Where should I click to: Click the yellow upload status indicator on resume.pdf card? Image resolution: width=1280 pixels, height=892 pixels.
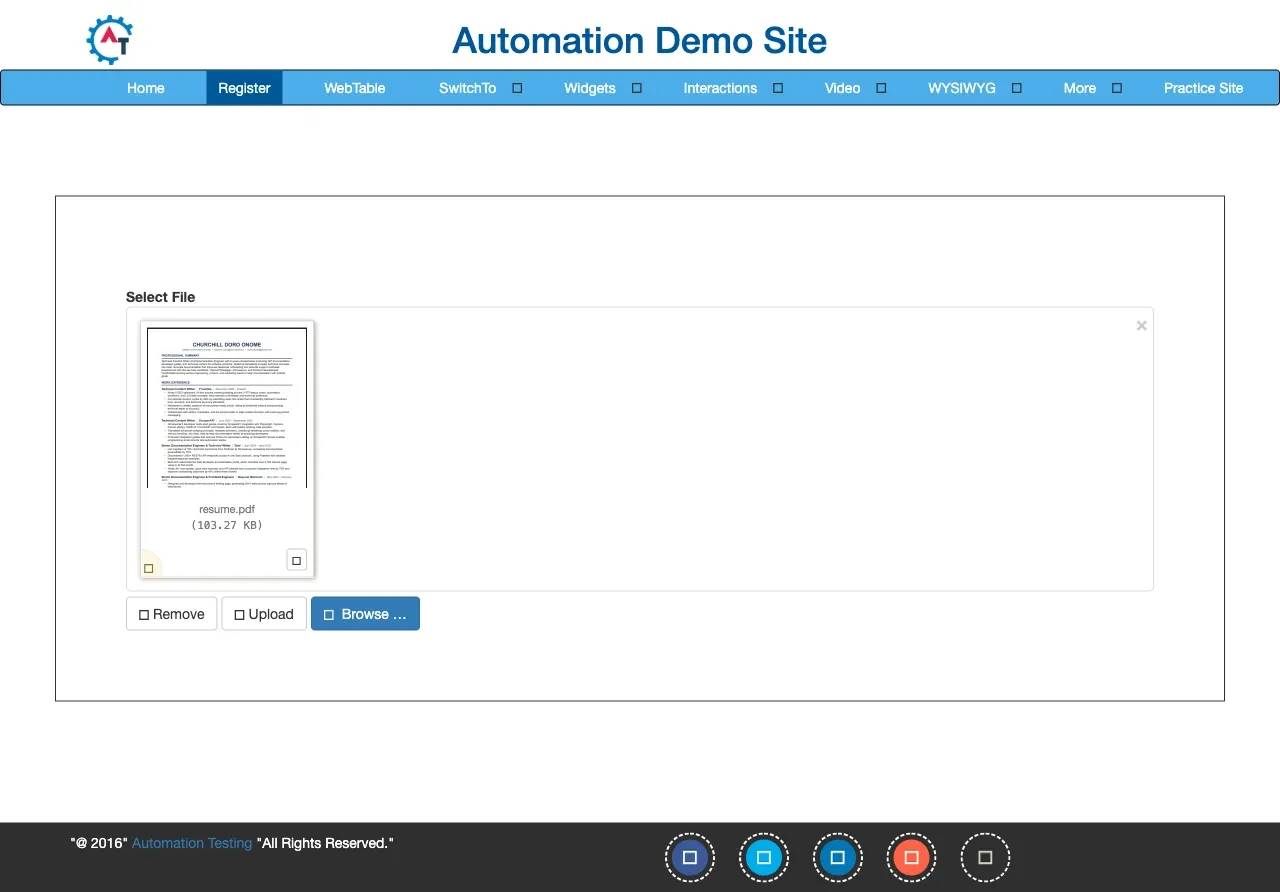[x=149, y=568]
